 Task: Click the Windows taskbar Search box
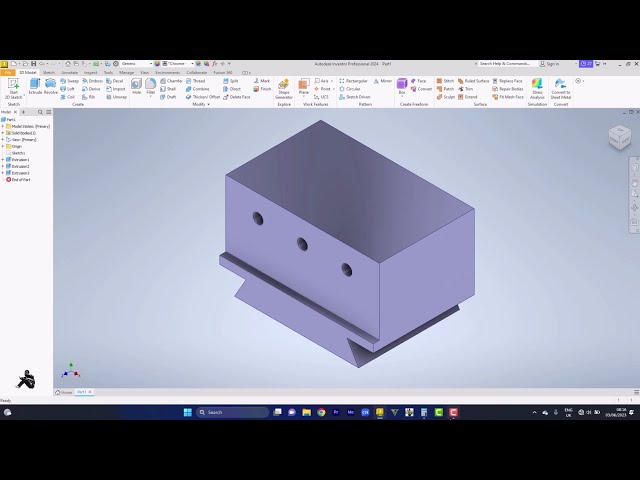(232, 412)
